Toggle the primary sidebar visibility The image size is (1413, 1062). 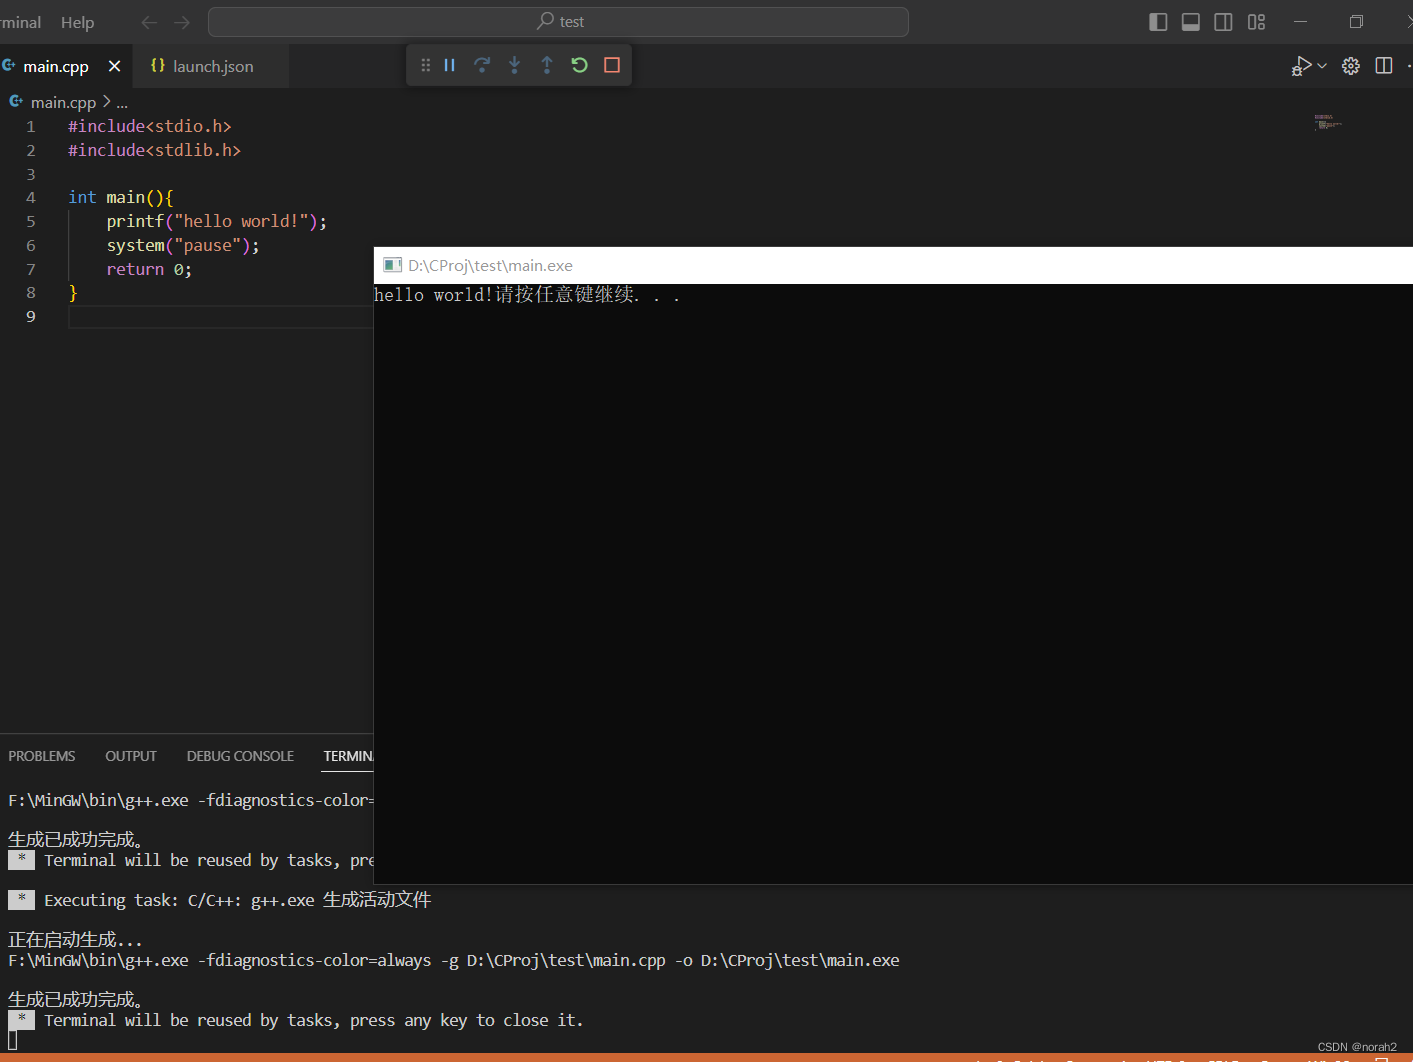click(x=1157, y=21)
